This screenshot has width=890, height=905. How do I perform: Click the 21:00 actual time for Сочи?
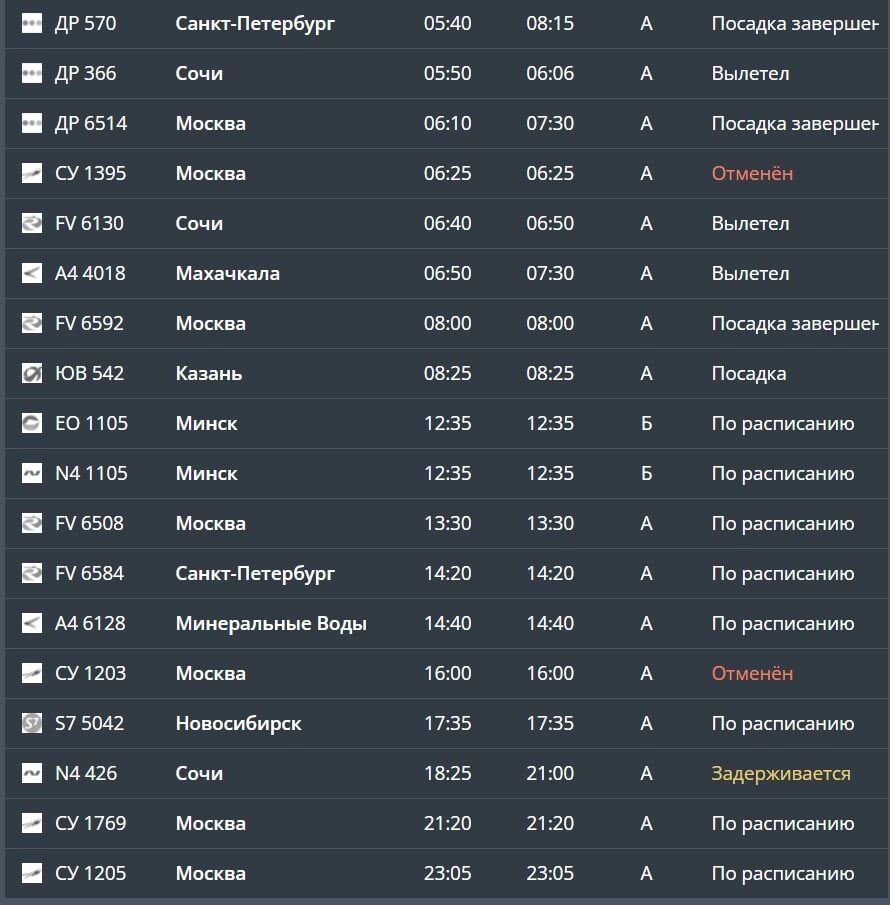click(x=550, y=773)
